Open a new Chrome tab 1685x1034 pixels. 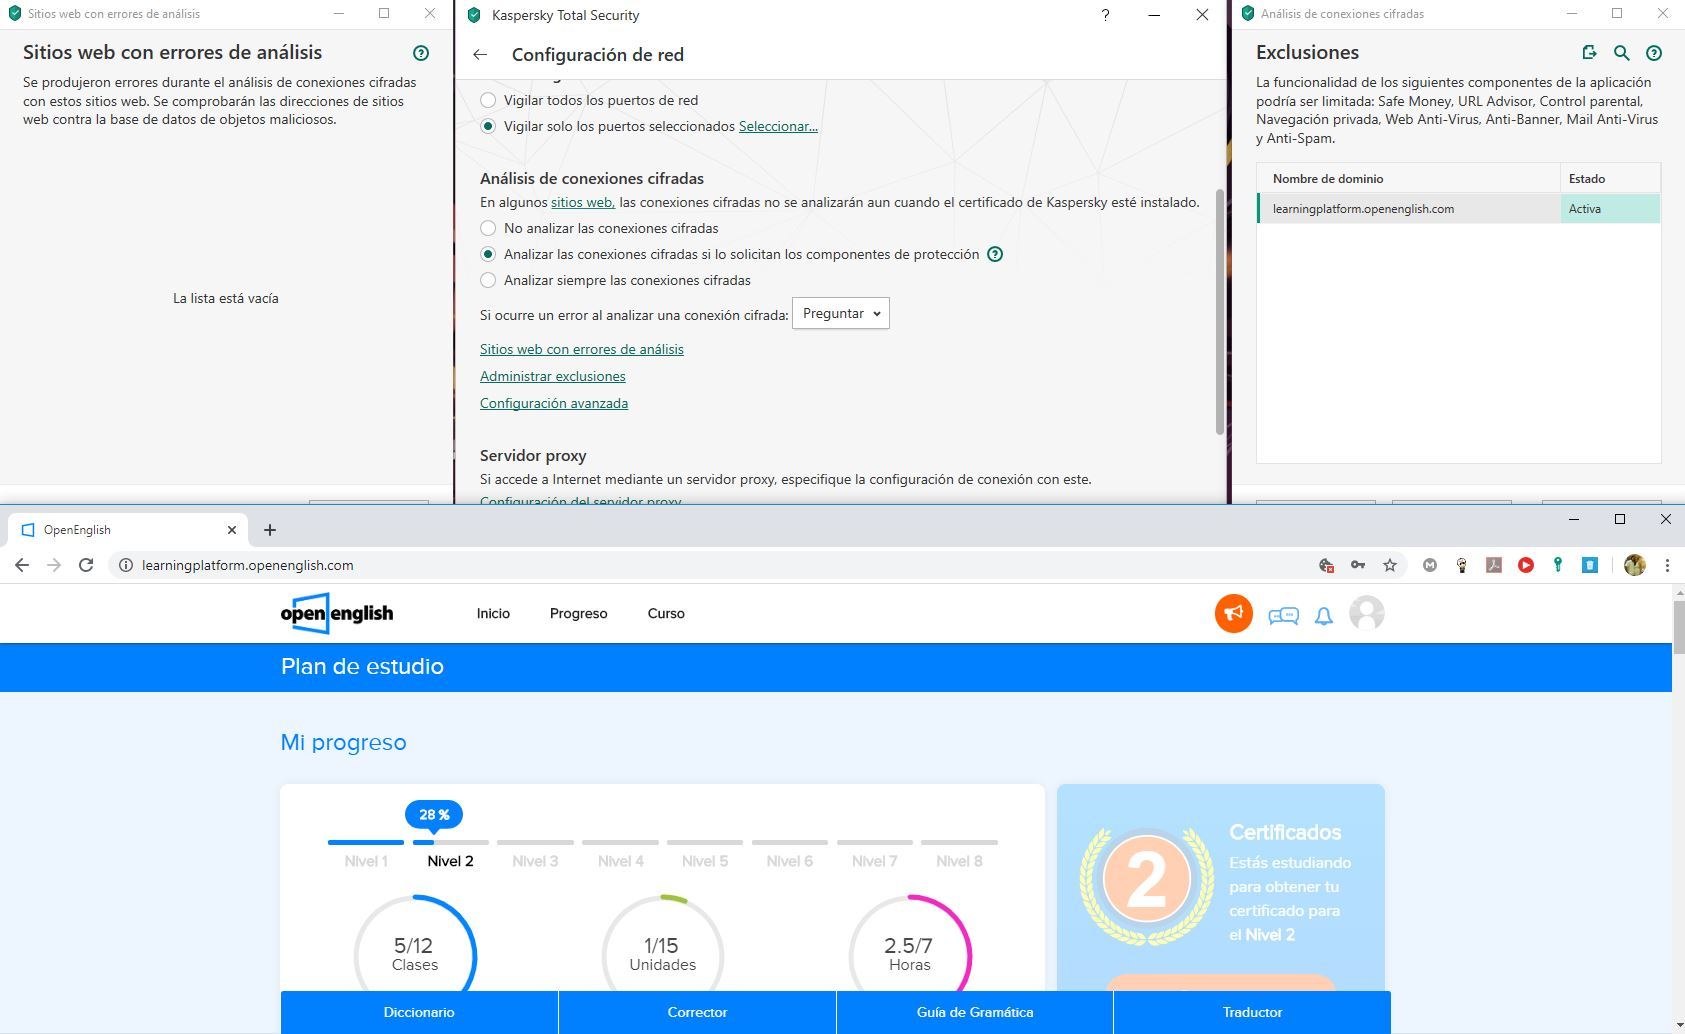pyautogui.click(x=270, y=530)
